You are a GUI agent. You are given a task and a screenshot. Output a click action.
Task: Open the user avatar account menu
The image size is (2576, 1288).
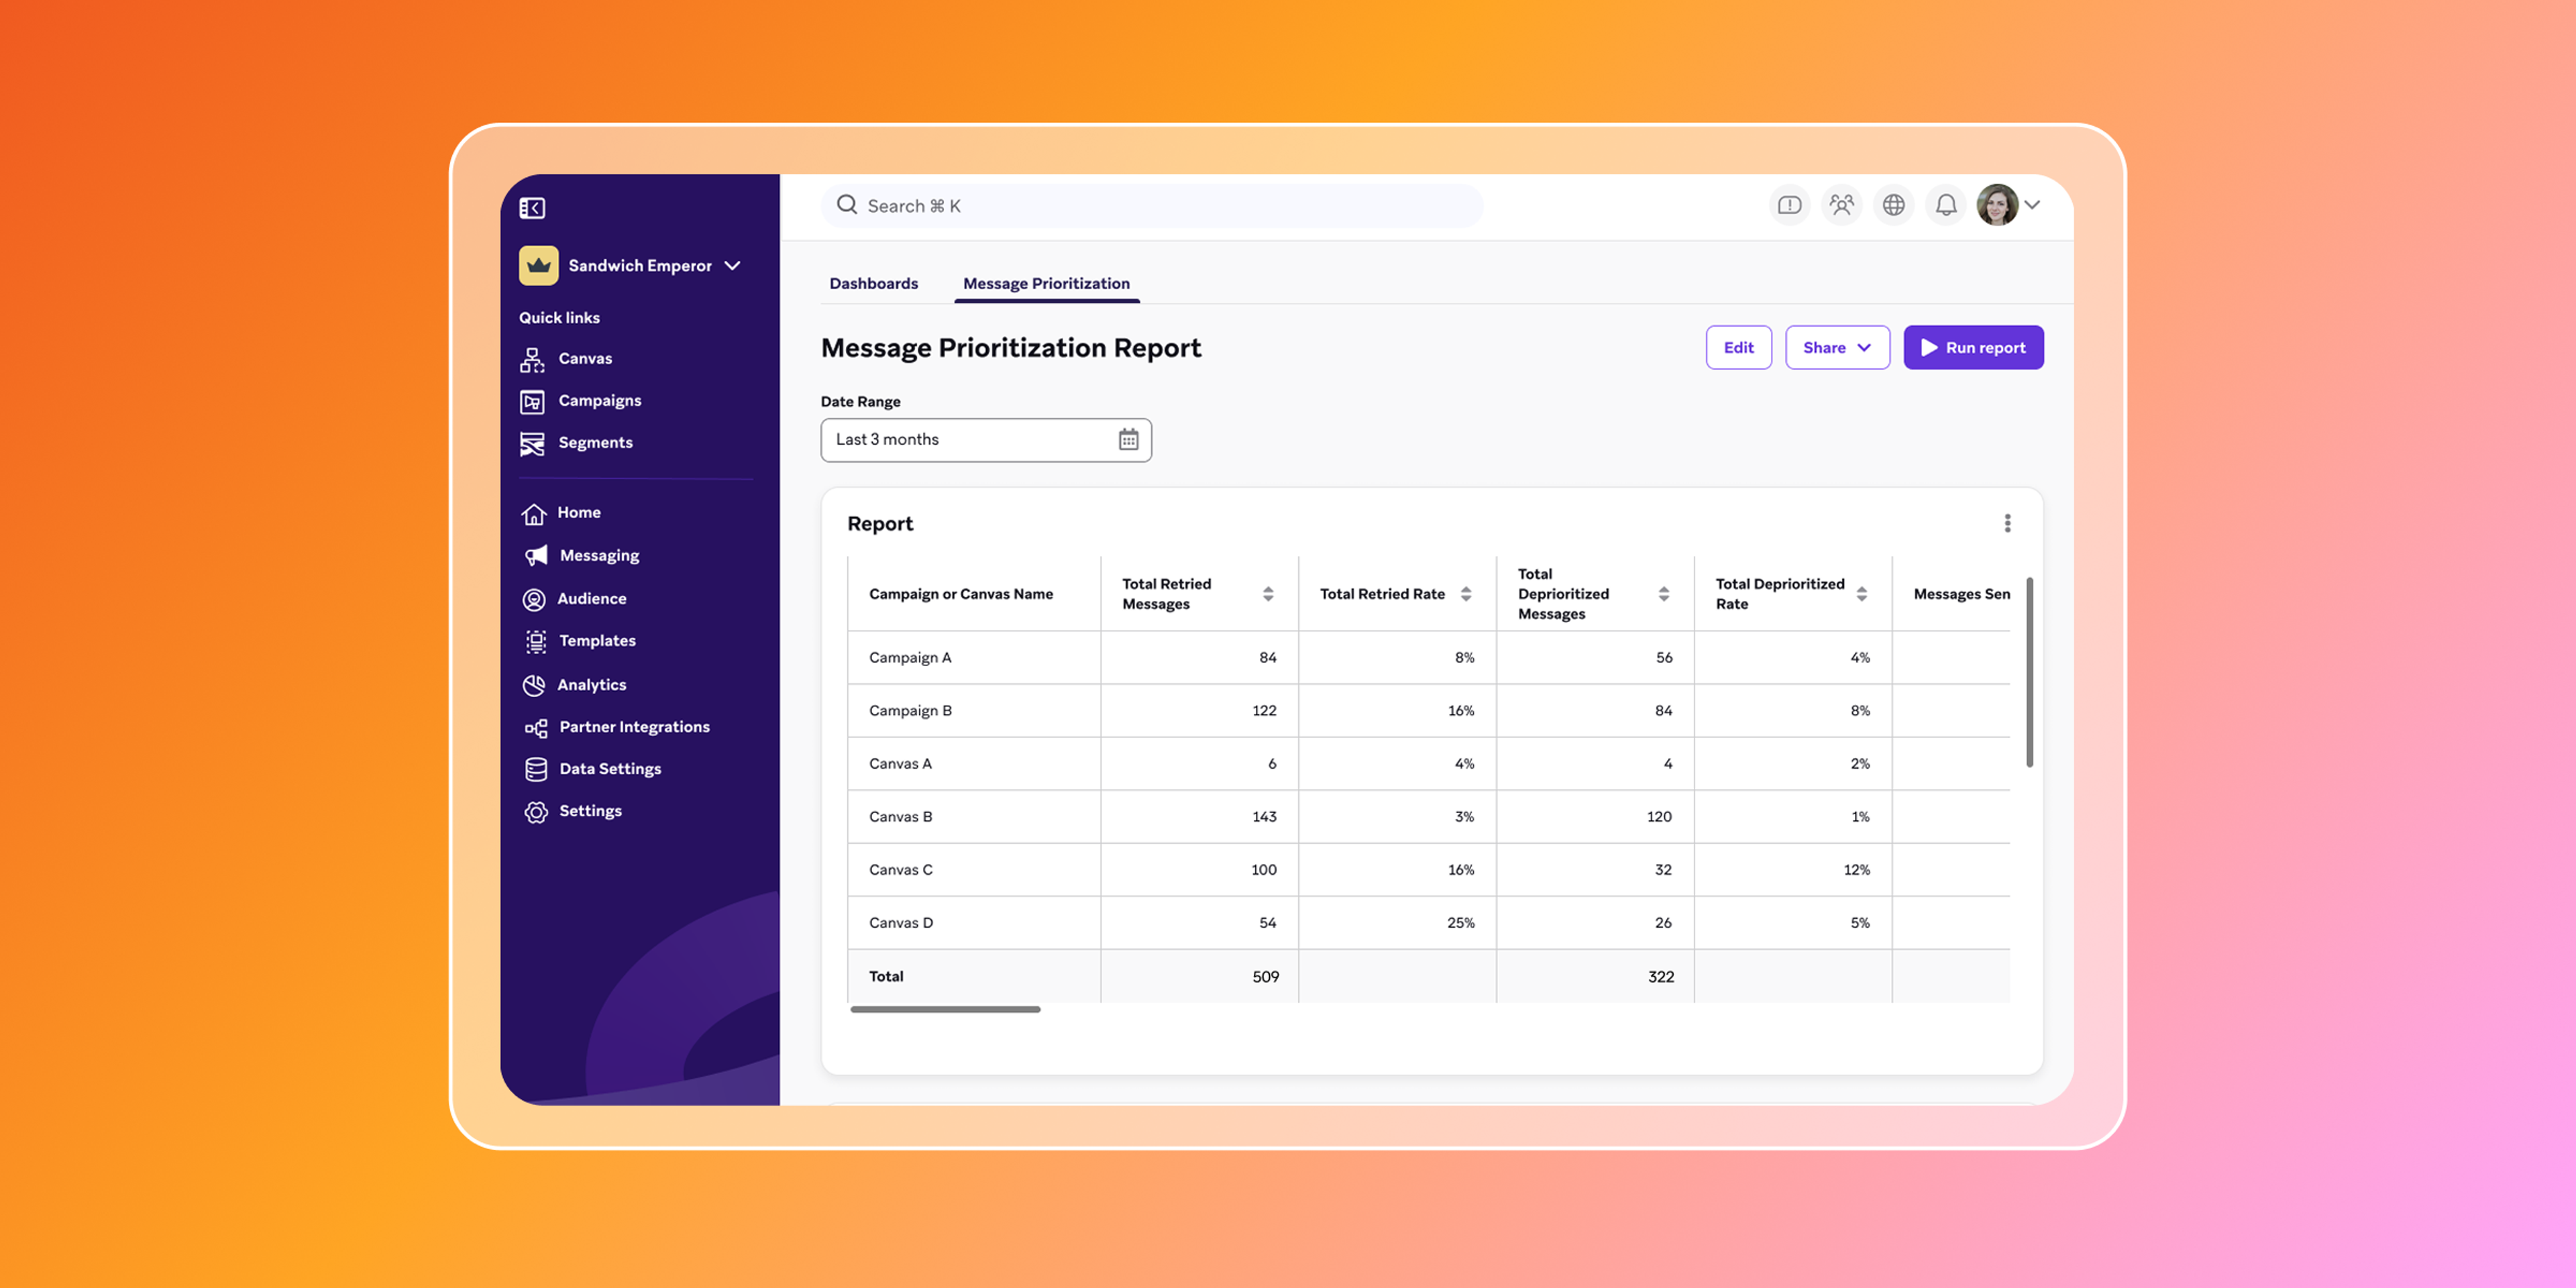(2008, 205)
